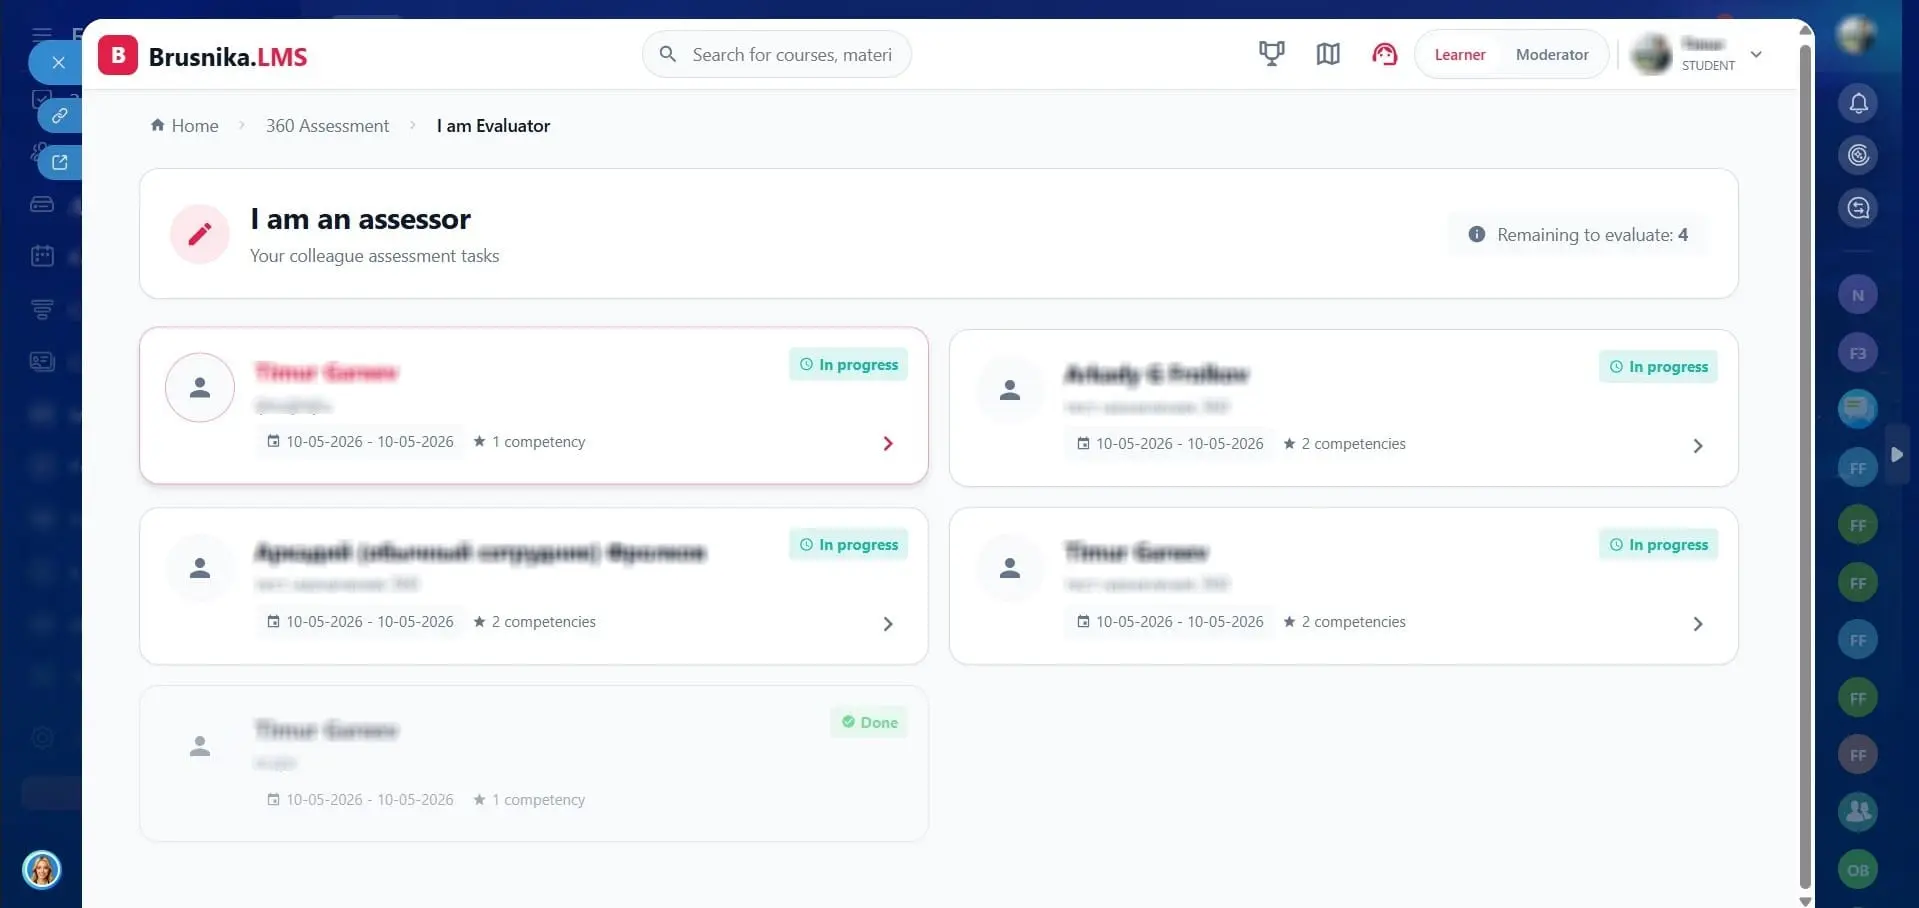Open the blue chat message bubble icon

click(1858, 409)
